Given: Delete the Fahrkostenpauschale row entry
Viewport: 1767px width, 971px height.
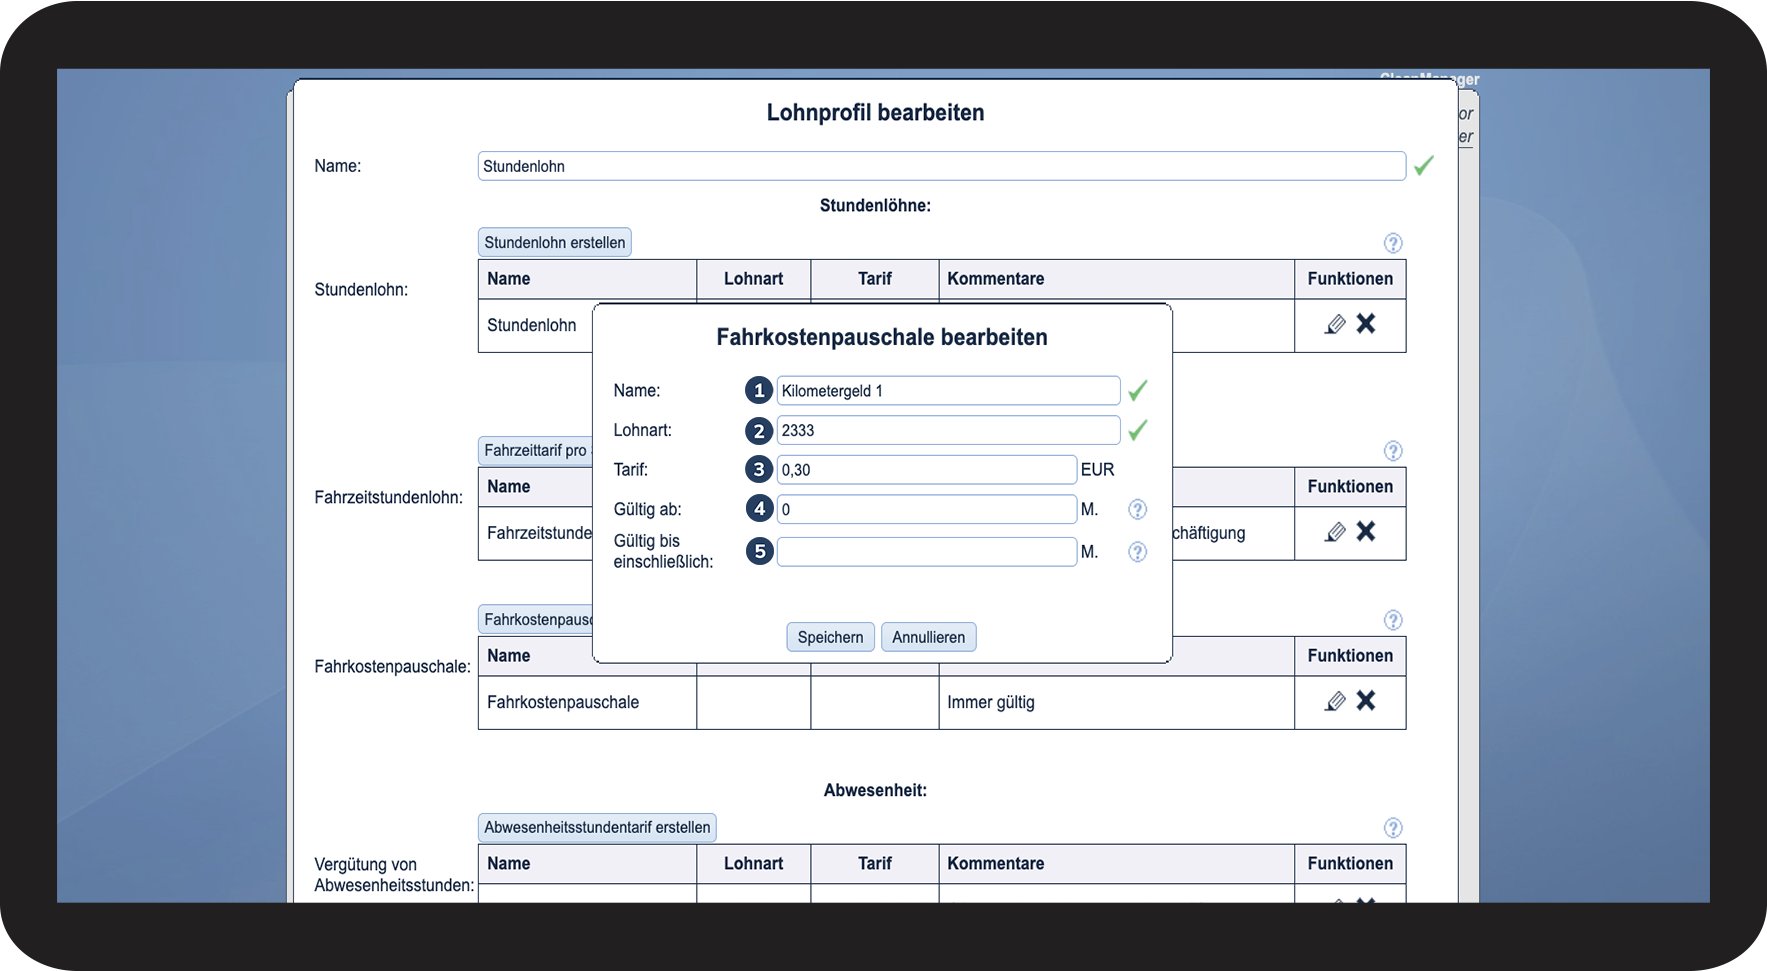Looking at the screenshot, I should click(x=1366, y=701).
